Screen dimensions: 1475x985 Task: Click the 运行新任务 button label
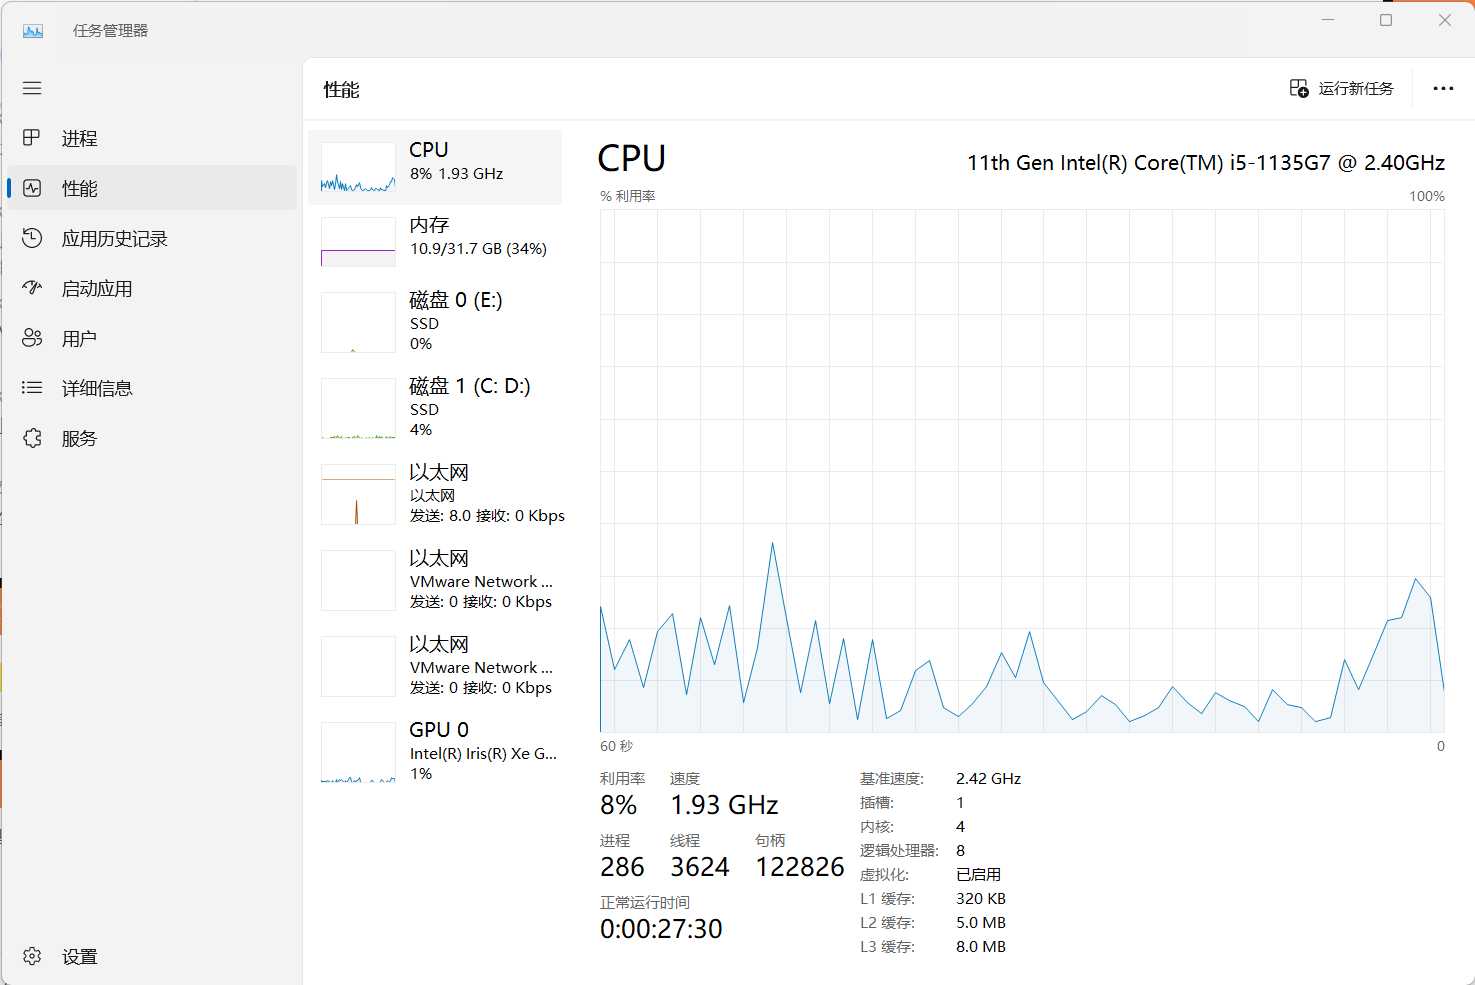(1356, 88)
